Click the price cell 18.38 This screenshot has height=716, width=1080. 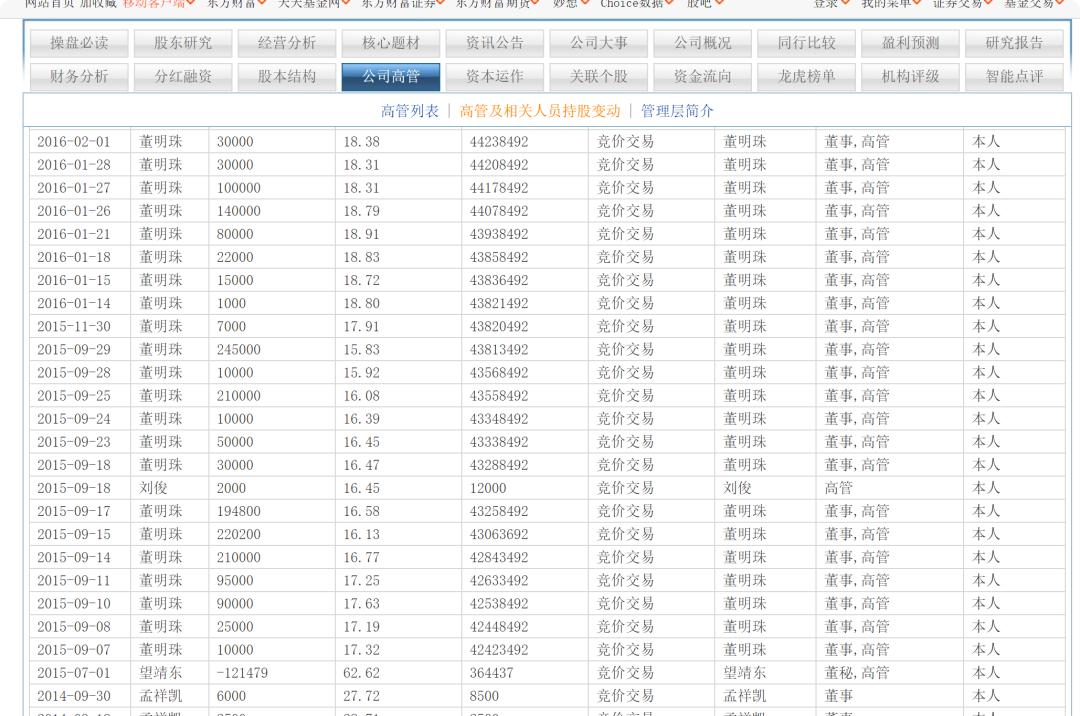point(362,142)
